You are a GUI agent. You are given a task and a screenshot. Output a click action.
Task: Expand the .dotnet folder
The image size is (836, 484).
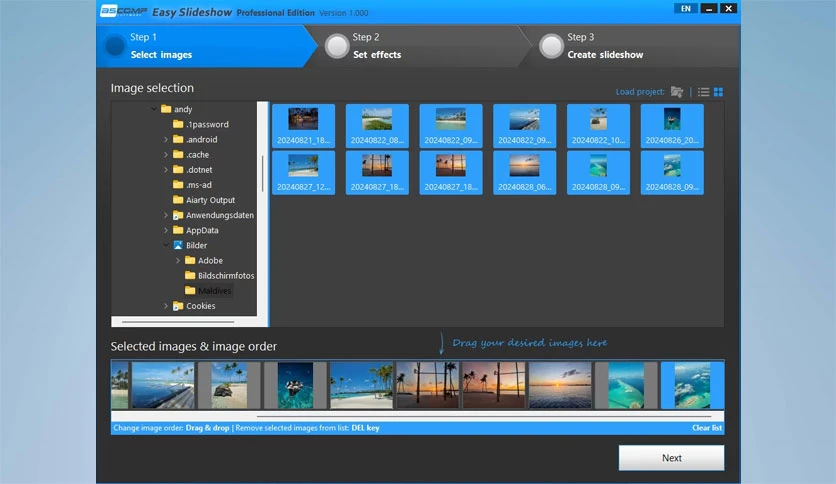(x=166, y=170)
